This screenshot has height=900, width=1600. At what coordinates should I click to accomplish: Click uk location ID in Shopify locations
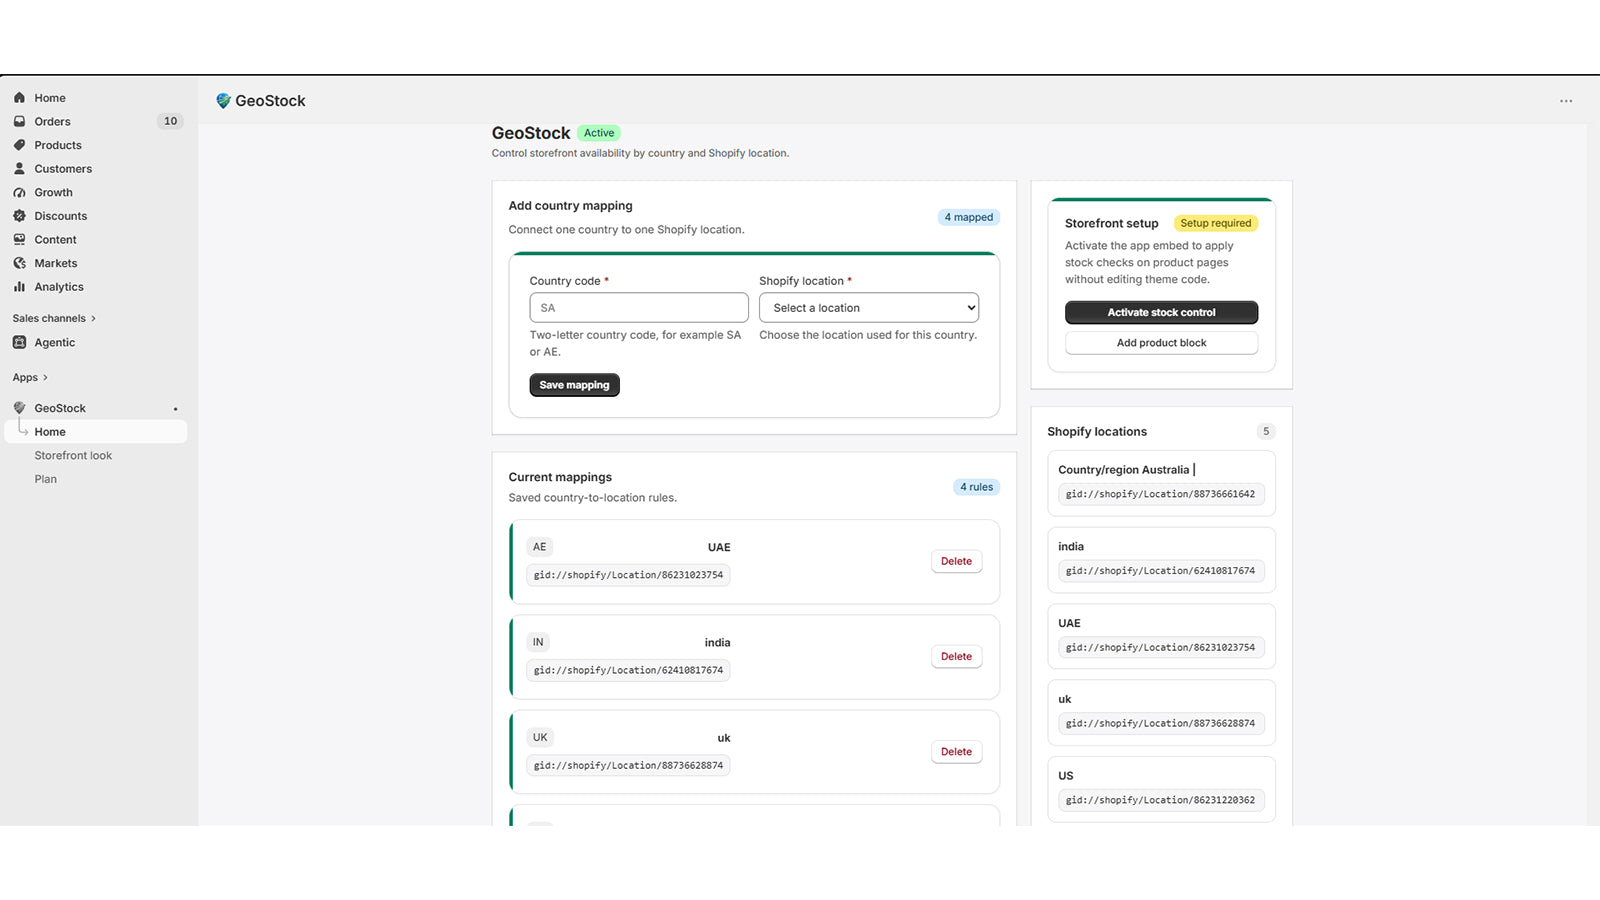click(x=1160, y=724)
